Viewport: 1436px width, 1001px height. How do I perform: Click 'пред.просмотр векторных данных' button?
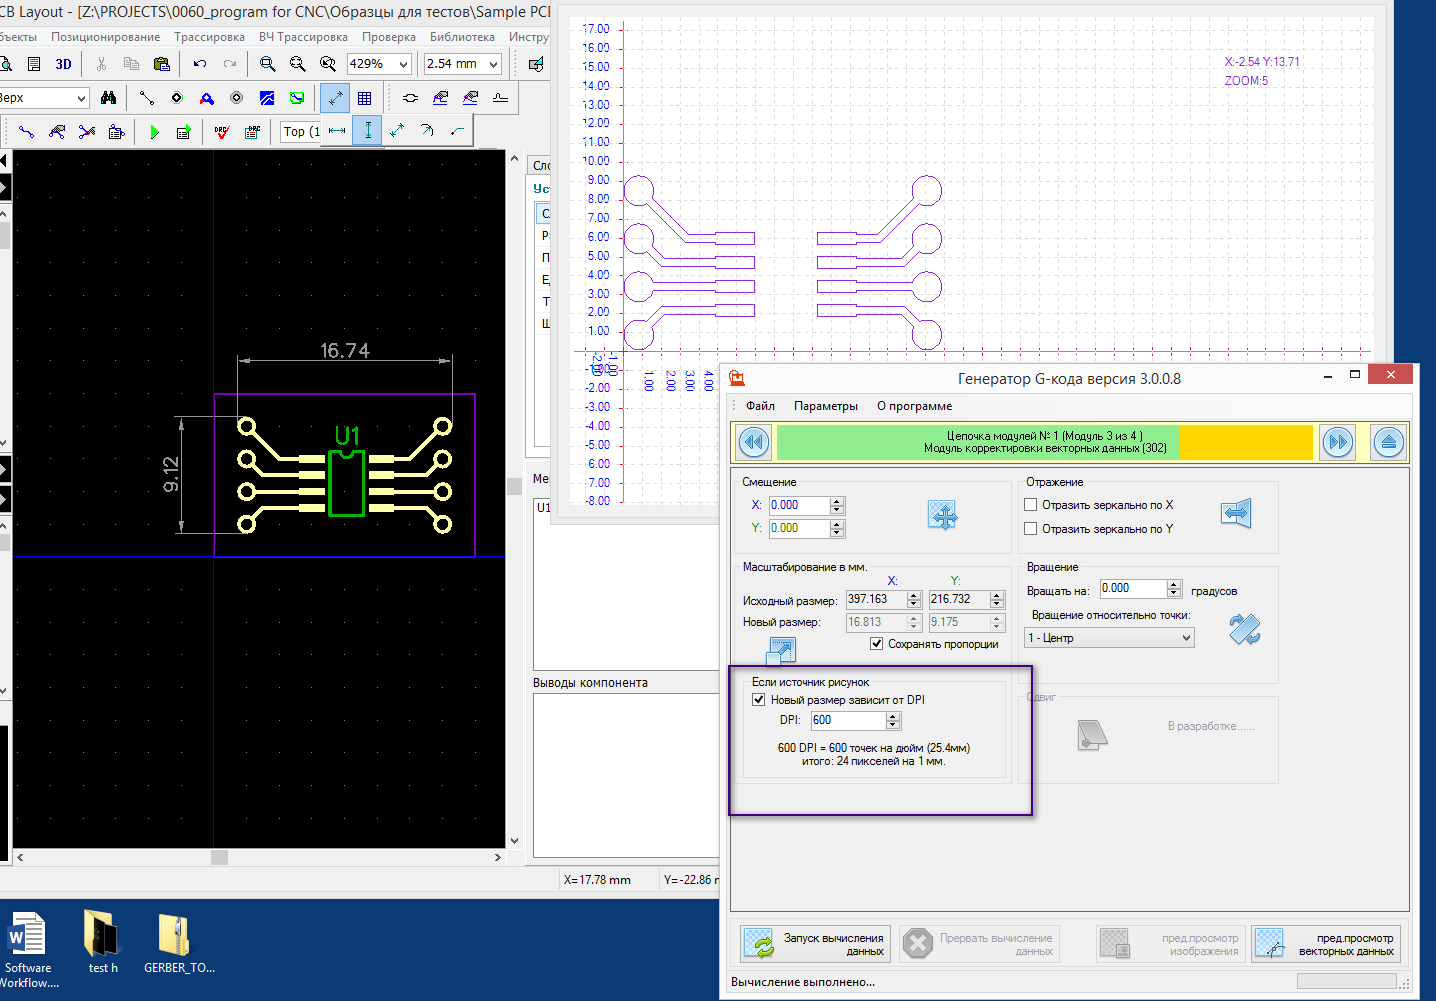coord(1326,944)
